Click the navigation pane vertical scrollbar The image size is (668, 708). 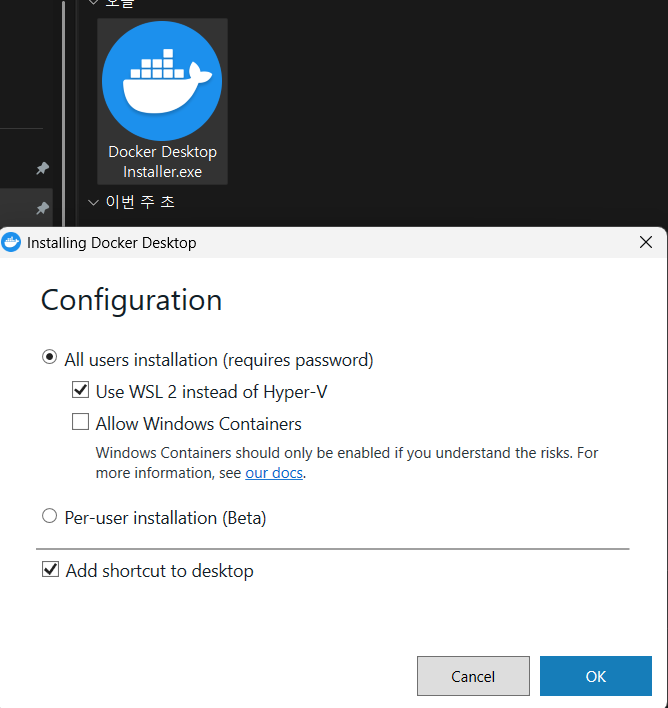point(64,113)
